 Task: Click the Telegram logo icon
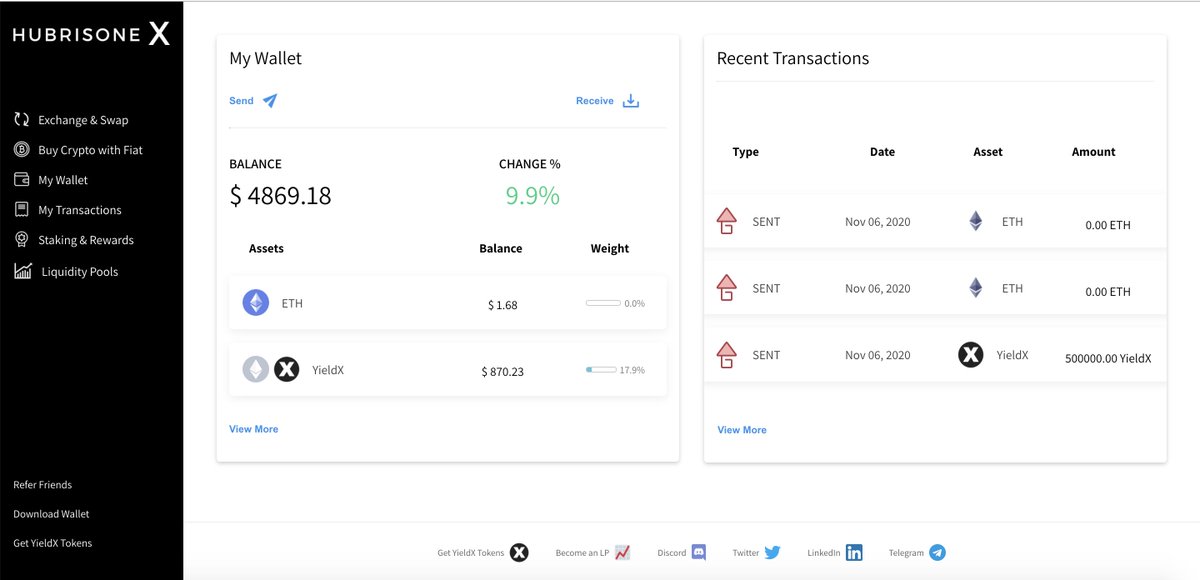click(937, 552)
